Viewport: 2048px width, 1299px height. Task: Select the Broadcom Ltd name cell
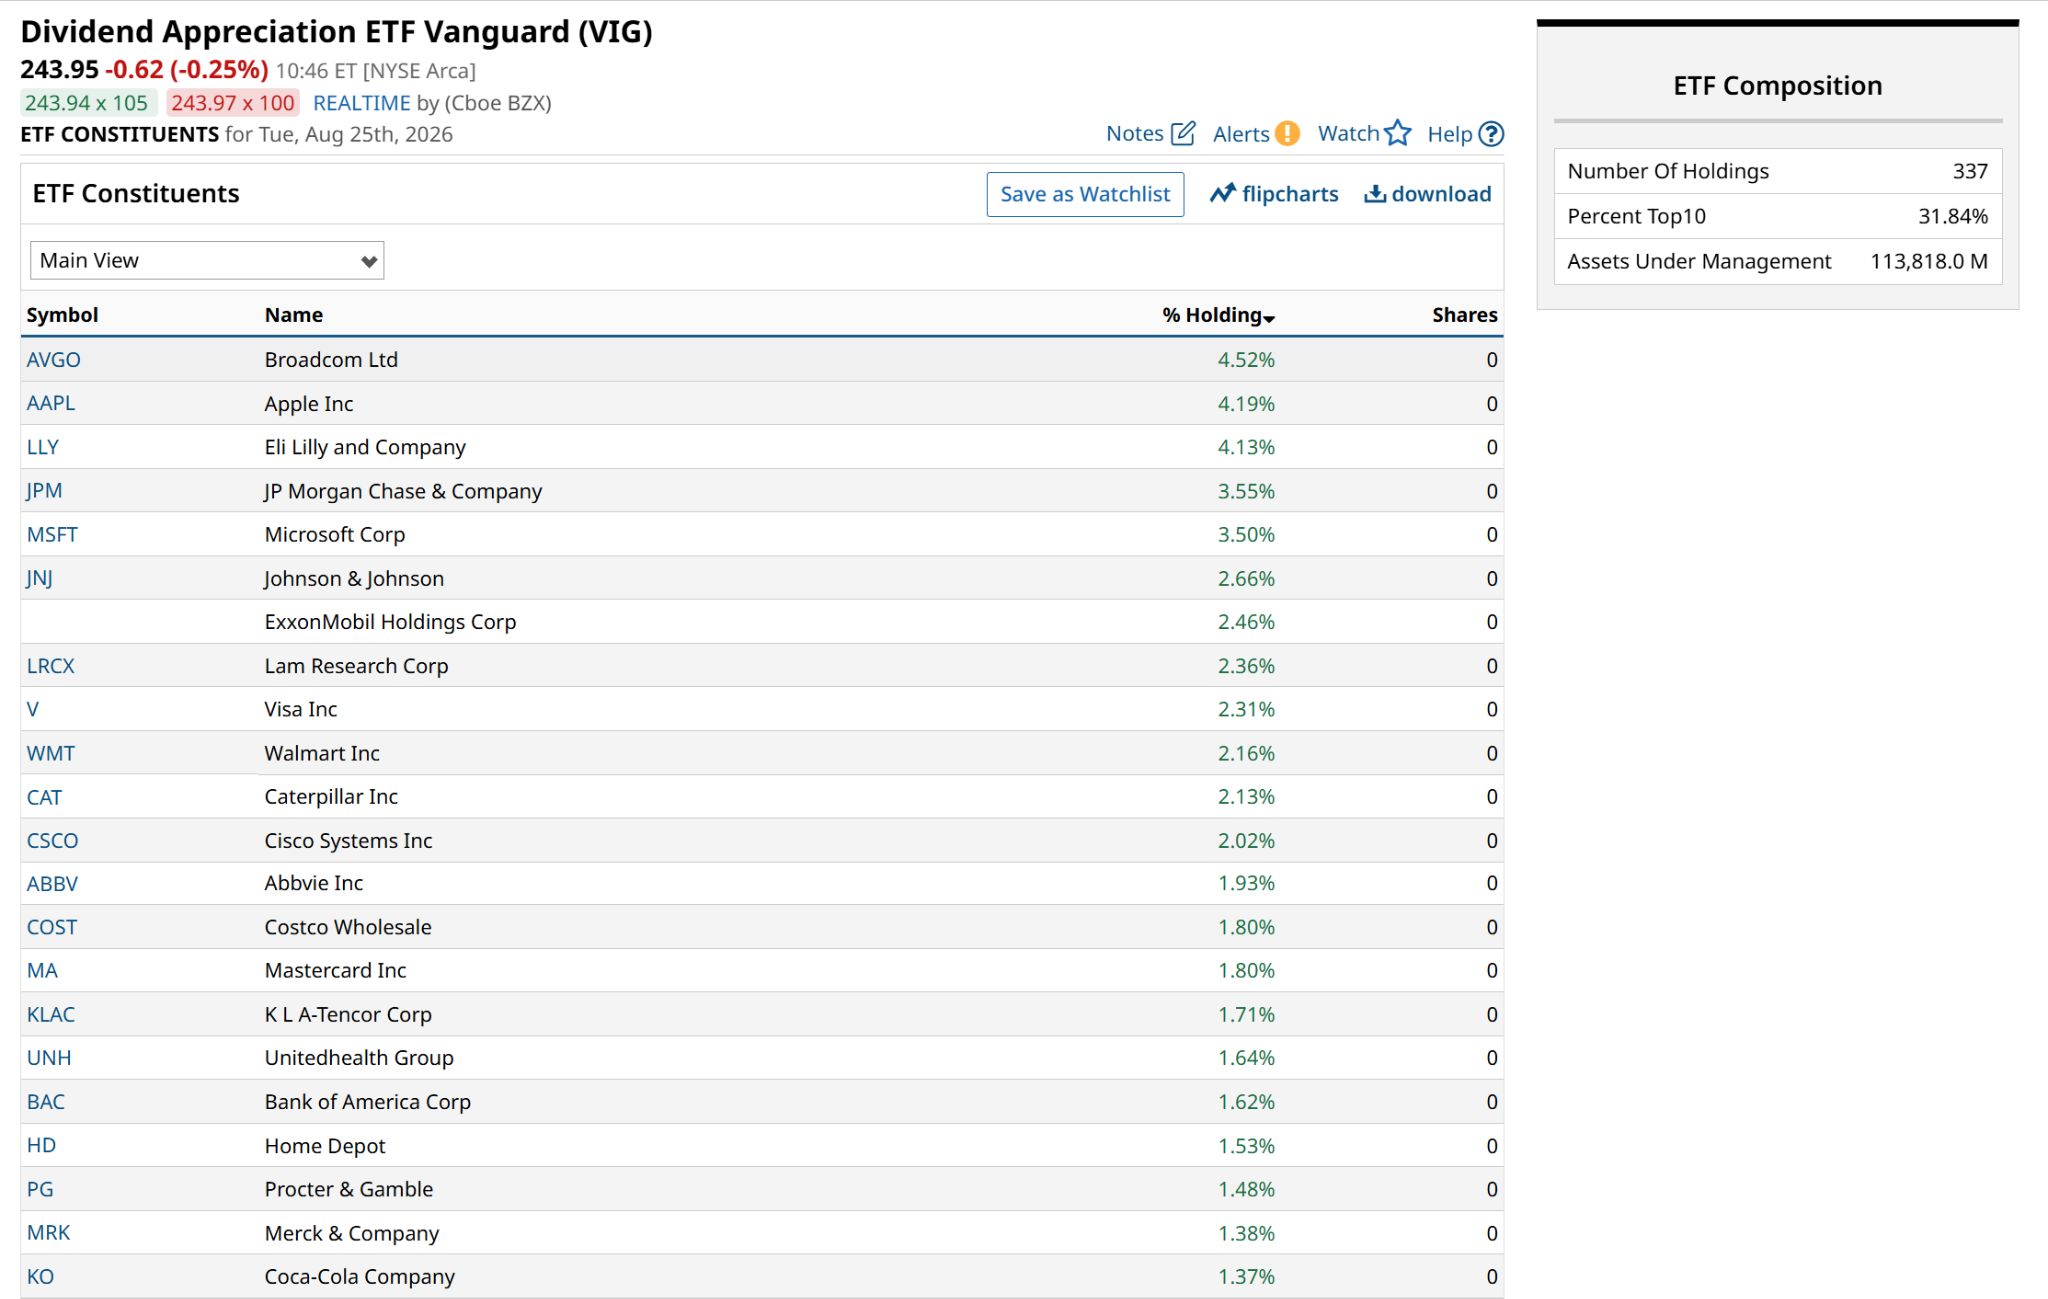[x=331, y=360]
